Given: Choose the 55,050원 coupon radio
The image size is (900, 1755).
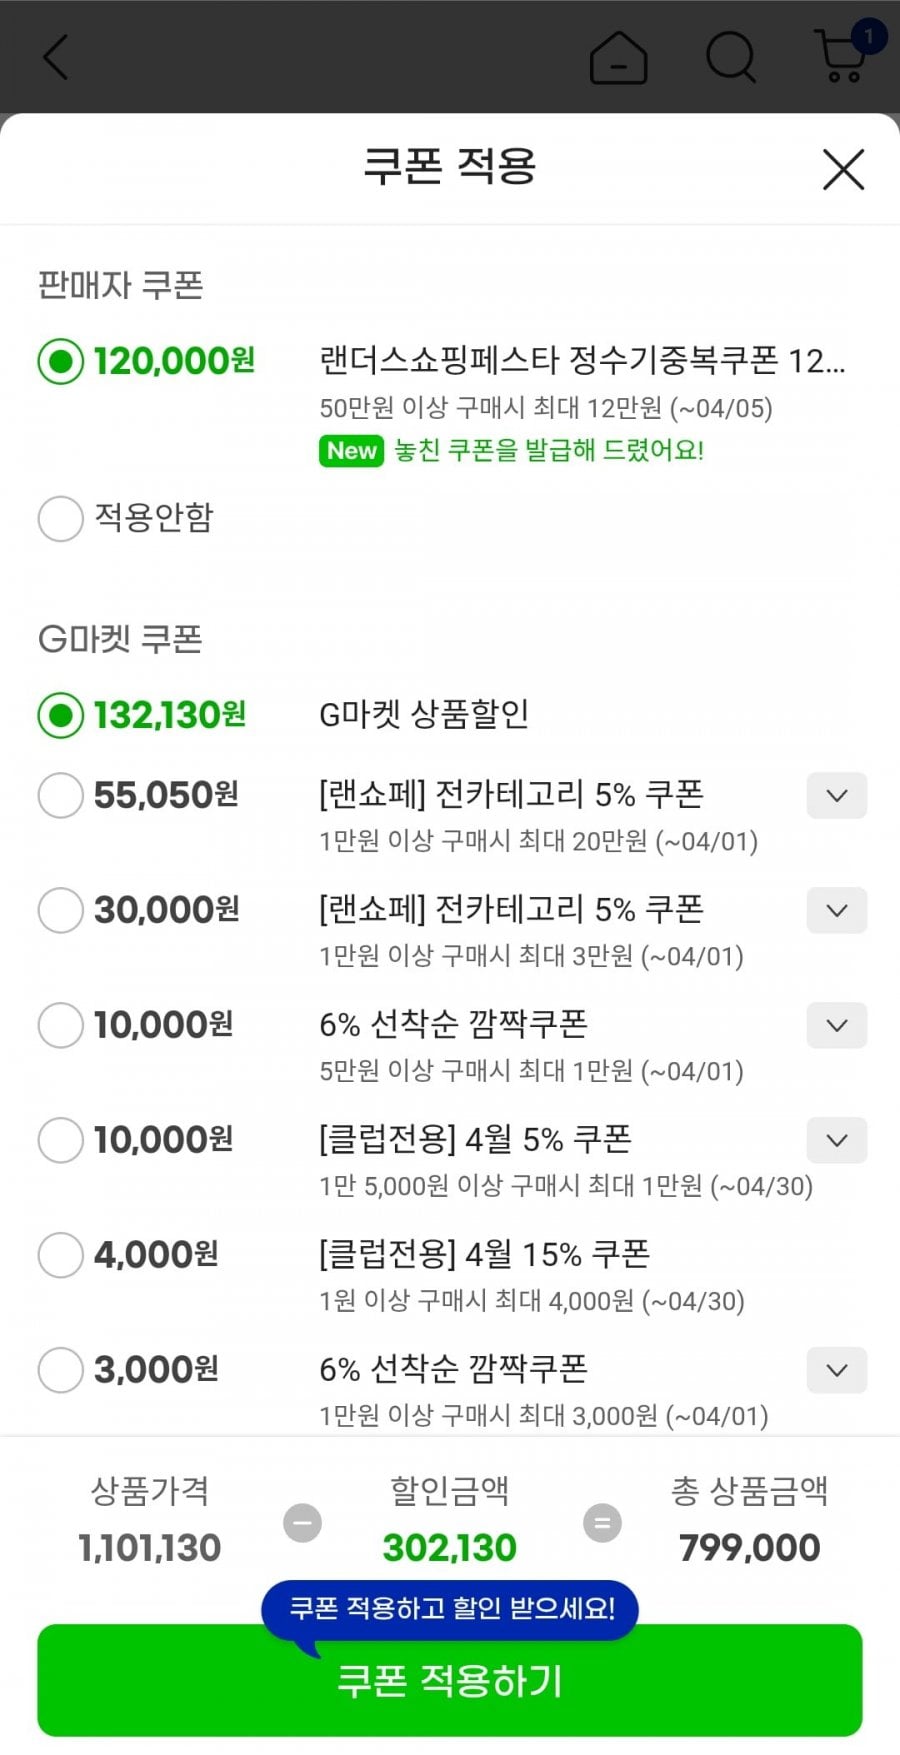Looking at the screenshot, I should pyautogui.click(x=60, y=796).
